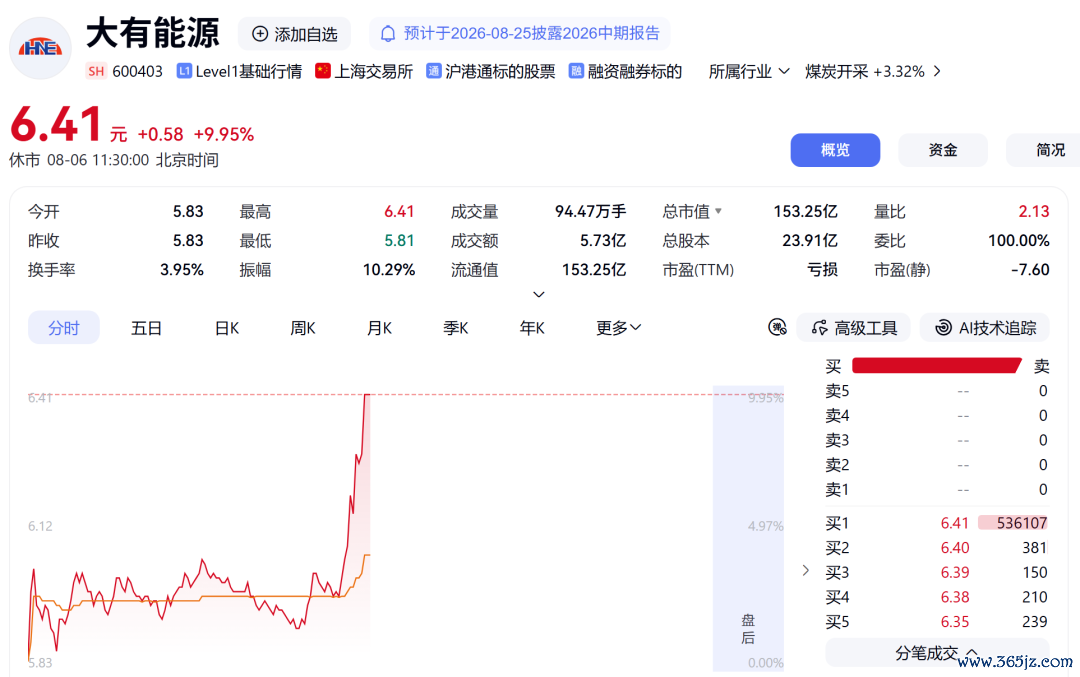Click the 6.41 current price
This screenshot has height=677, width=1080.
tap(56, 125)
